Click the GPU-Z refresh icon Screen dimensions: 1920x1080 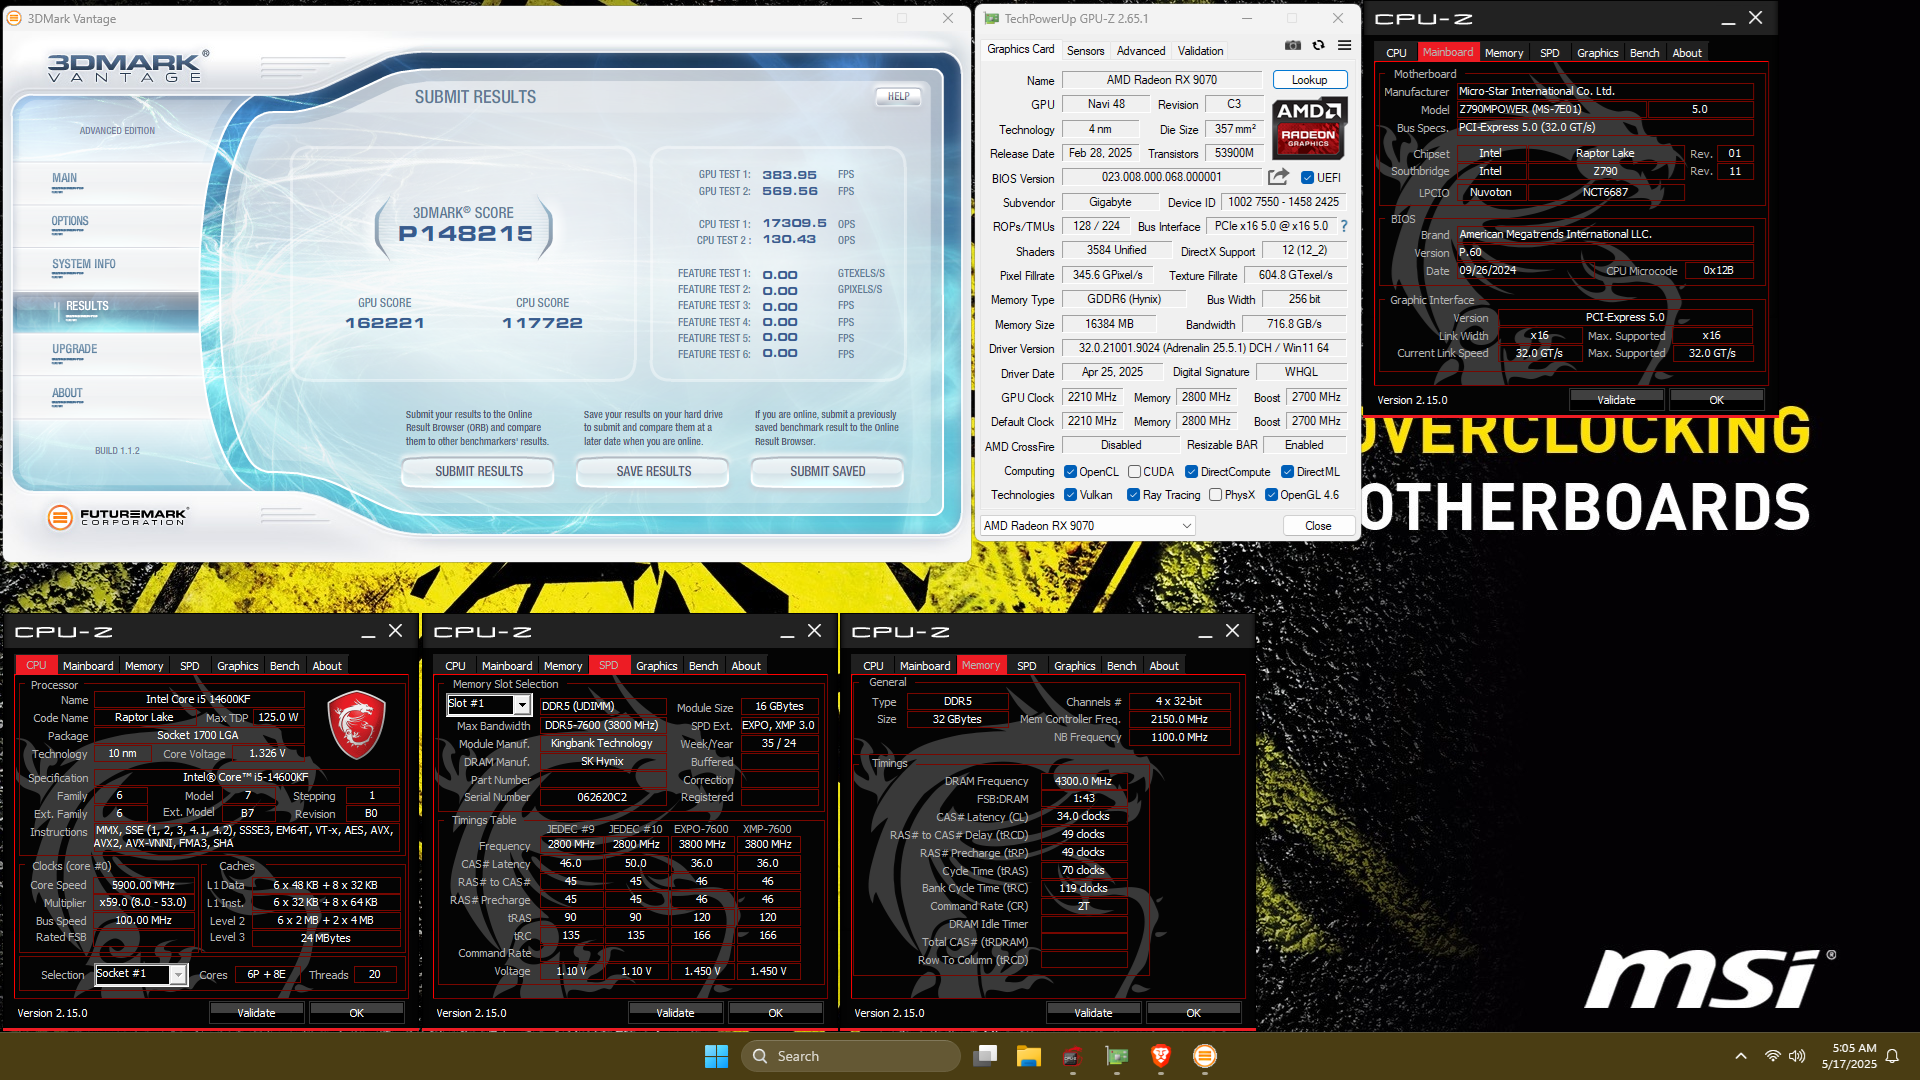click(x=1318, y=45)
